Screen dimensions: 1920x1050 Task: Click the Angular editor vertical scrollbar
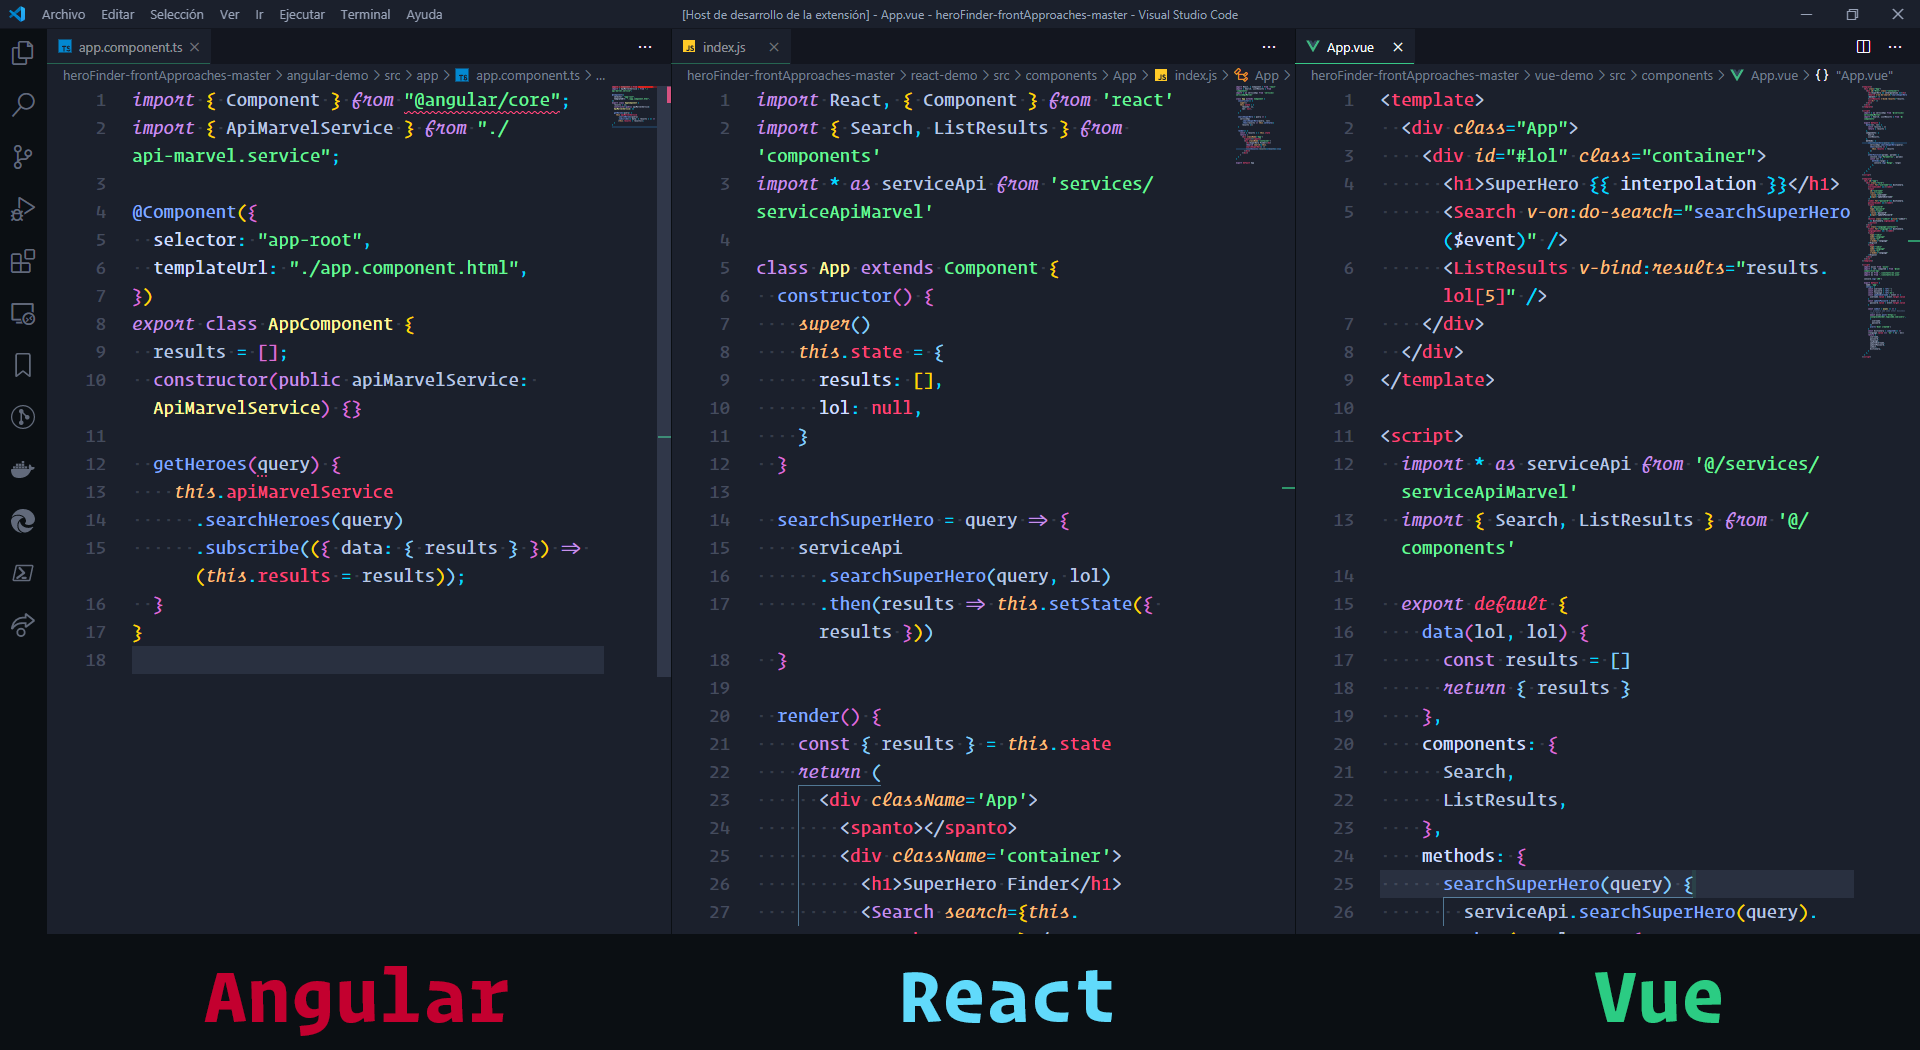pos(664,380)
